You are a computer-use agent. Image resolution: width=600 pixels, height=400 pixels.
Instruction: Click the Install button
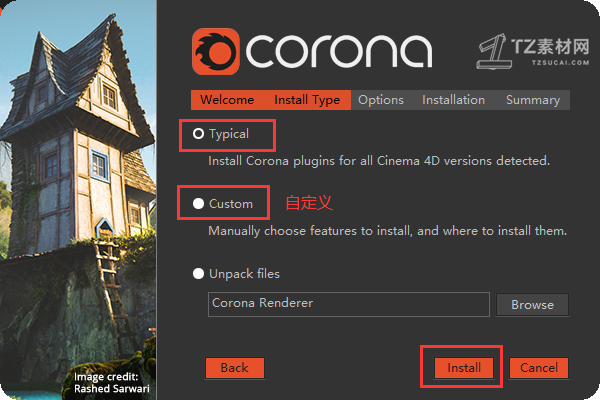click(464, 368)
